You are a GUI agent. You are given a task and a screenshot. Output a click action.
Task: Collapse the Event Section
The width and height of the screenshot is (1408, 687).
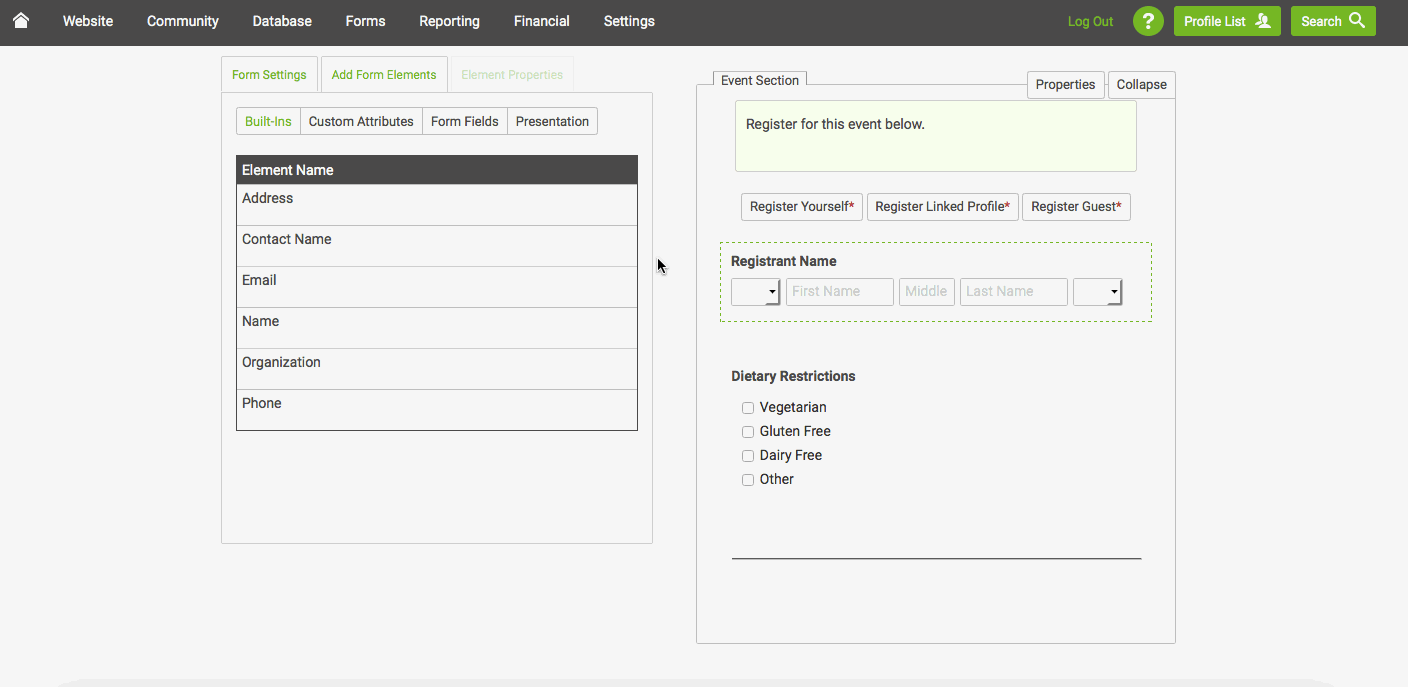tap(1142, 85)
